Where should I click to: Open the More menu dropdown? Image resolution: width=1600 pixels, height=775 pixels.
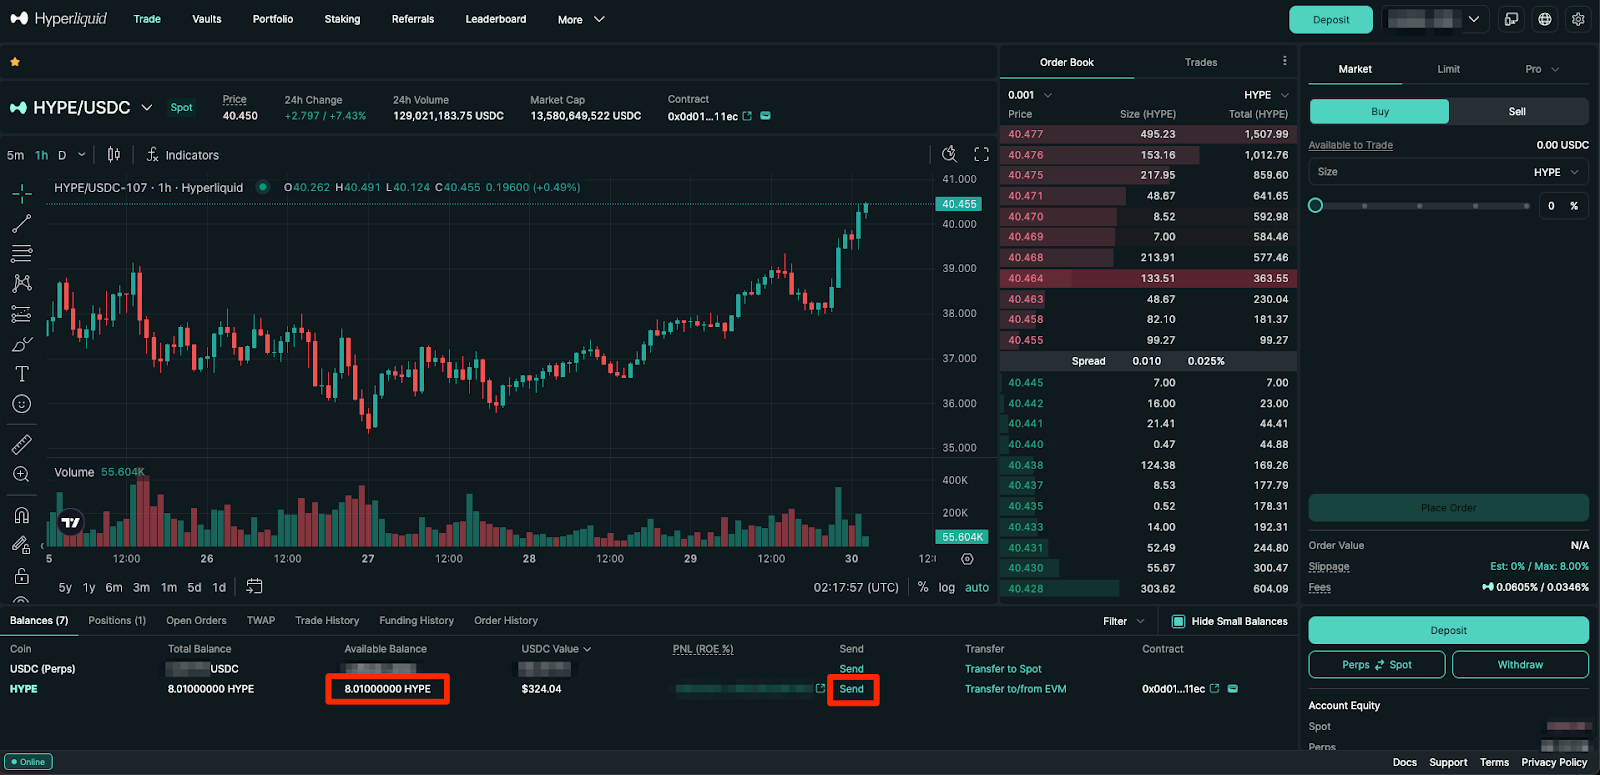(581, 19)
